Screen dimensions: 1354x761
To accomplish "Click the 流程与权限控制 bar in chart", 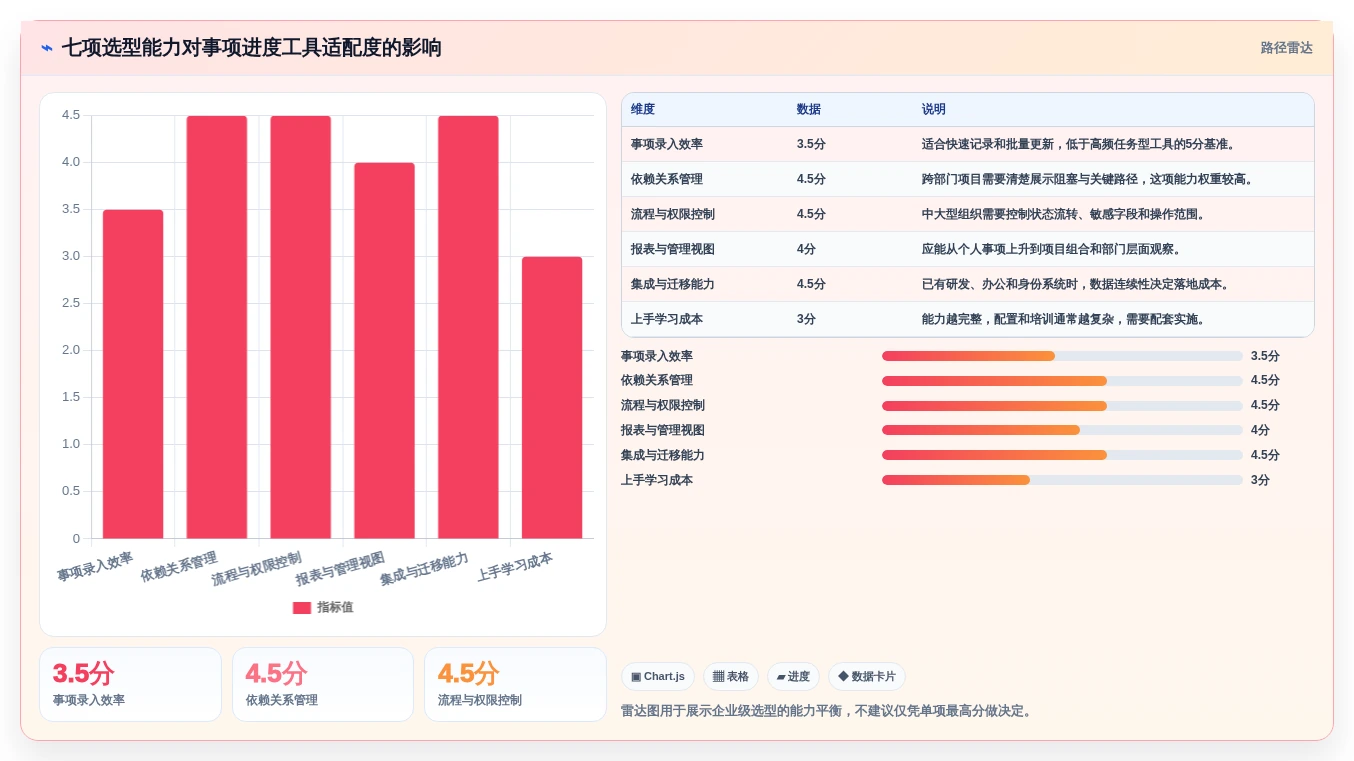I will (x=301, y=327).
